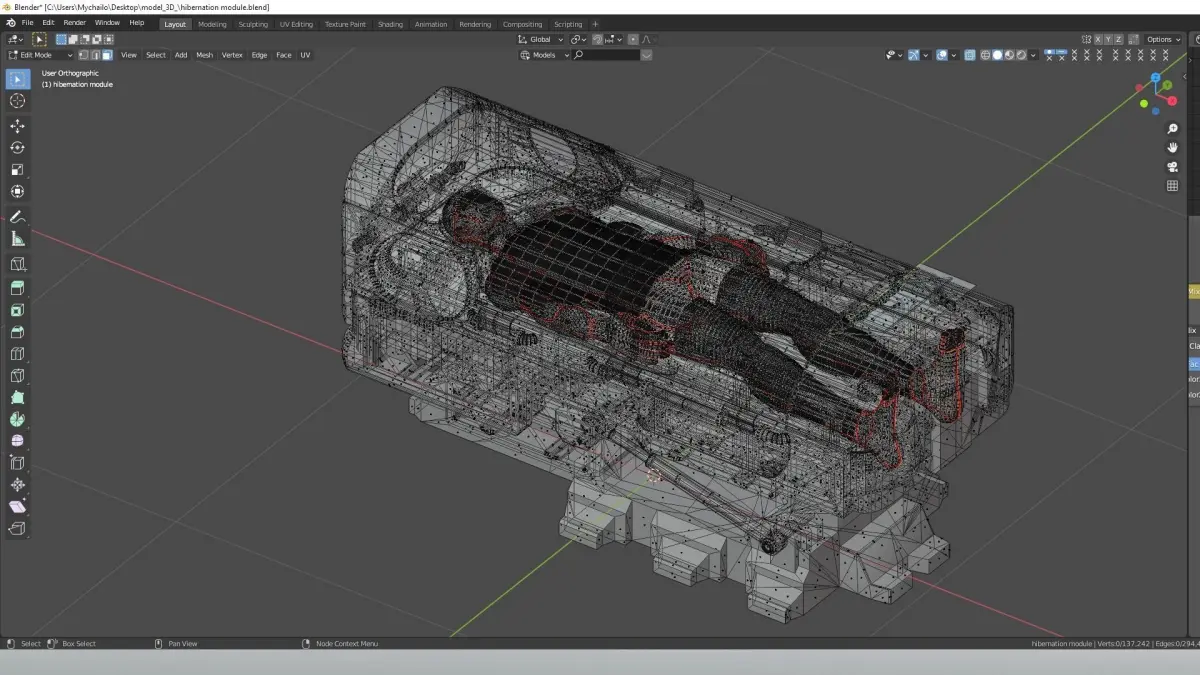Enable edge select mode

click(95, 55)
